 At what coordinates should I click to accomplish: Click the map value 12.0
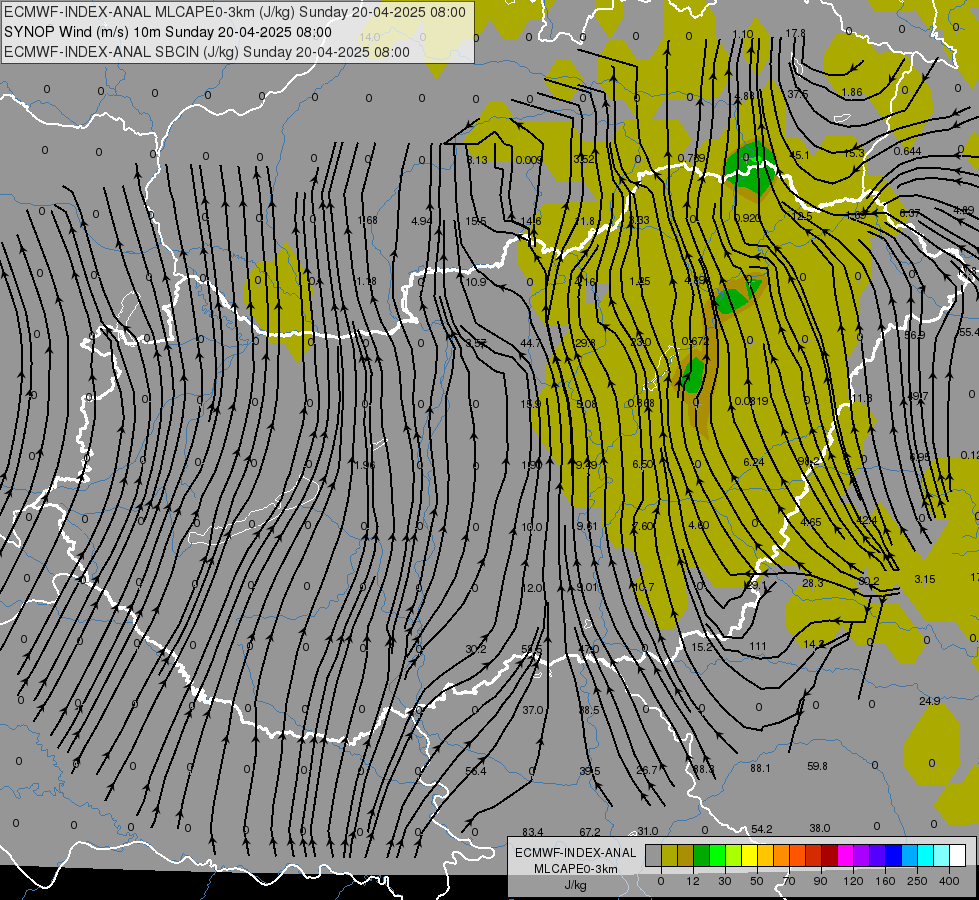click(x=532, y=588)
